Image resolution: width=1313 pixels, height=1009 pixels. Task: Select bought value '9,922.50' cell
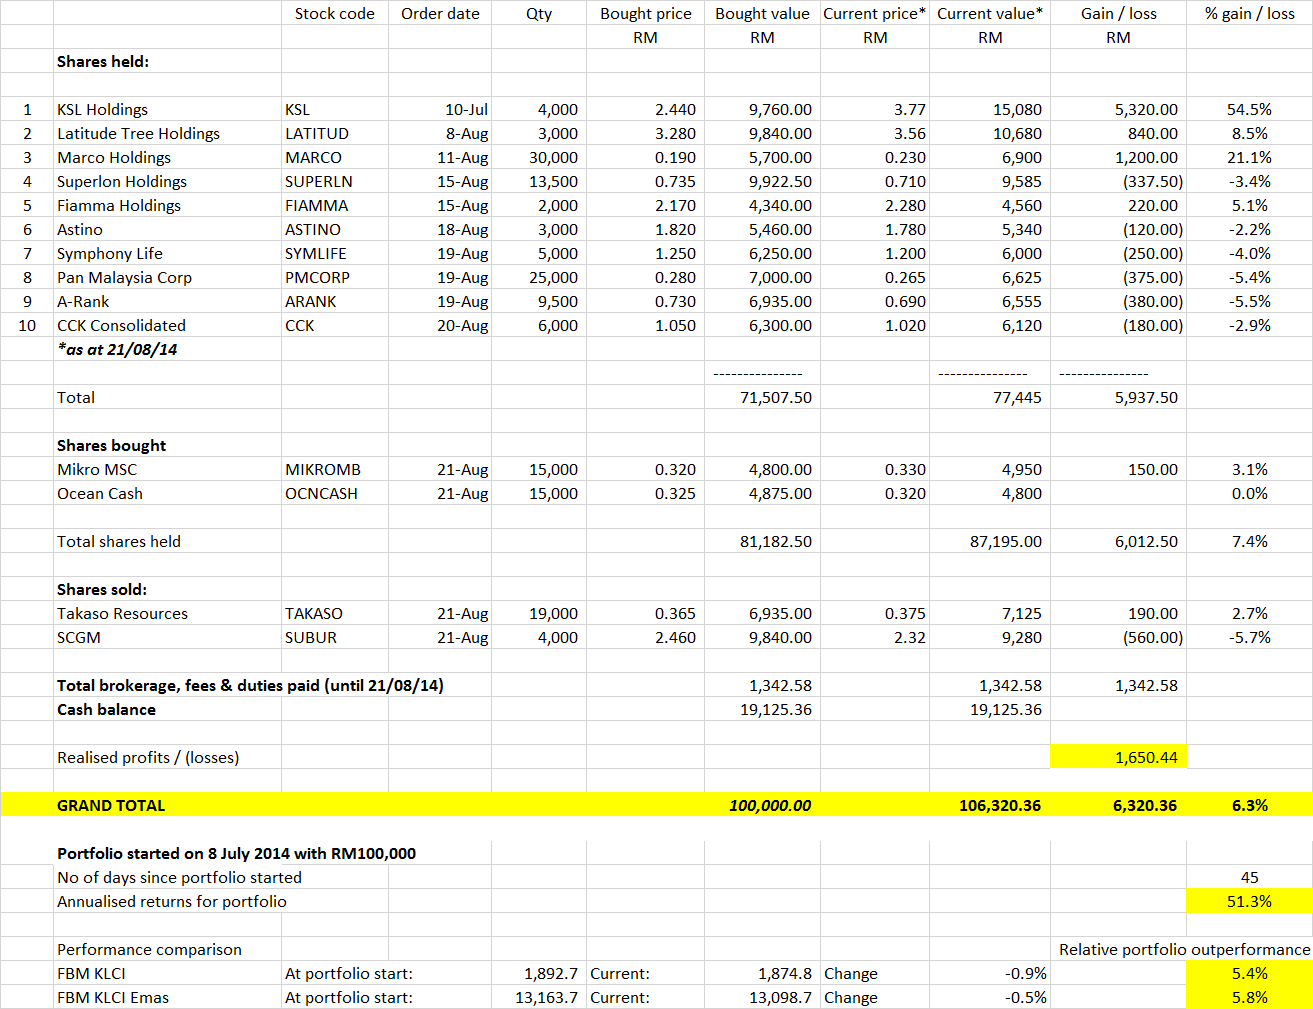click(x=762, y=181)
